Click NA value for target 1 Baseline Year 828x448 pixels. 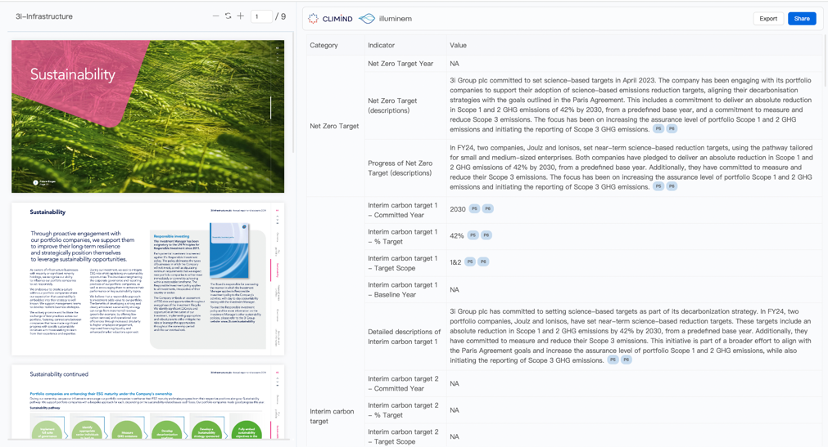click(454, 290)
